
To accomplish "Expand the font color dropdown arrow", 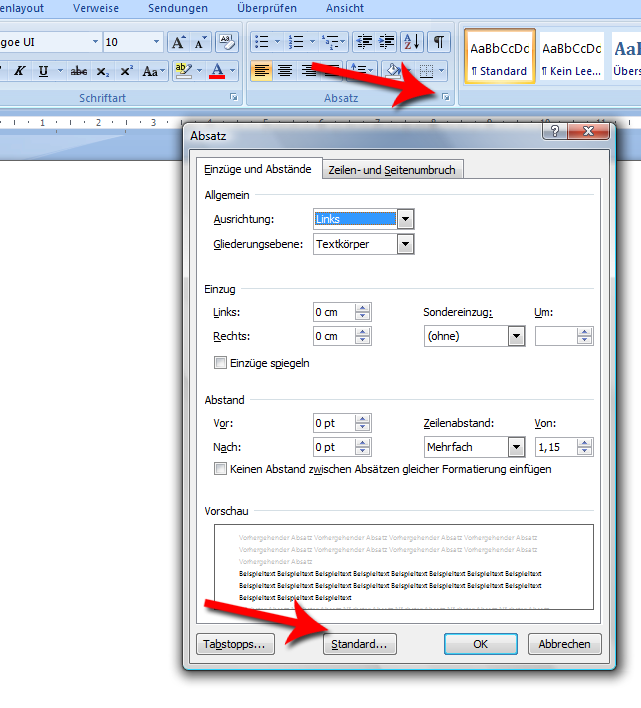I will pos(232,71).
